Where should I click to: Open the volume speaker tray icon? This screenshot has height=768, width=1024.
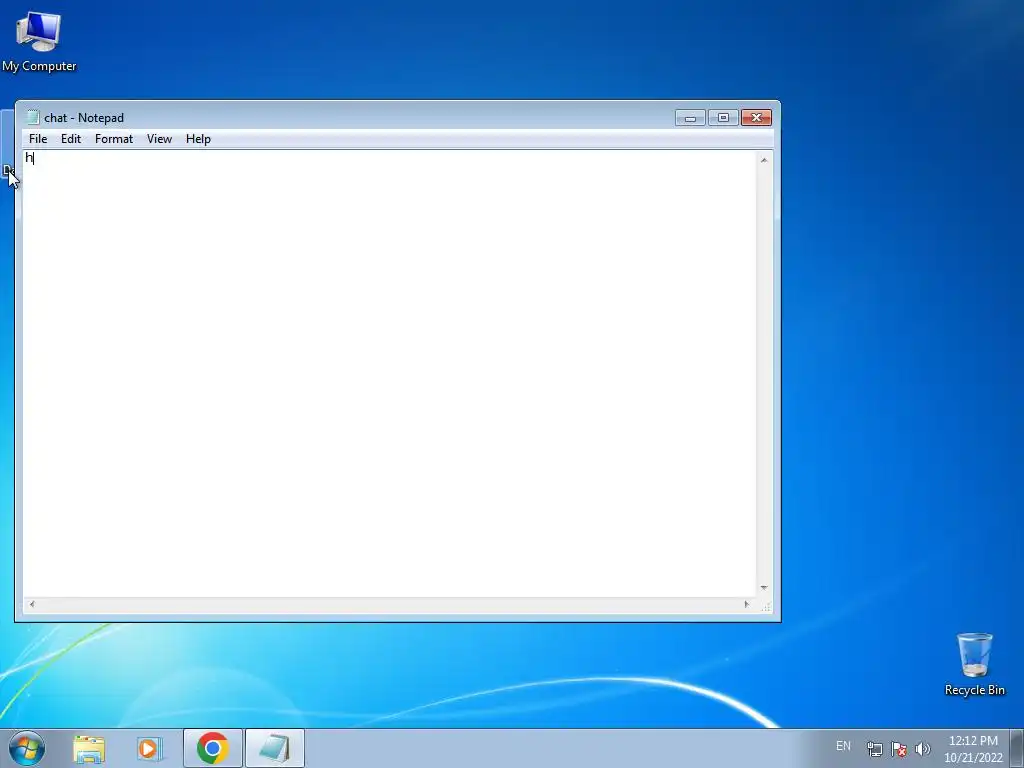click(x=923, y=748)
